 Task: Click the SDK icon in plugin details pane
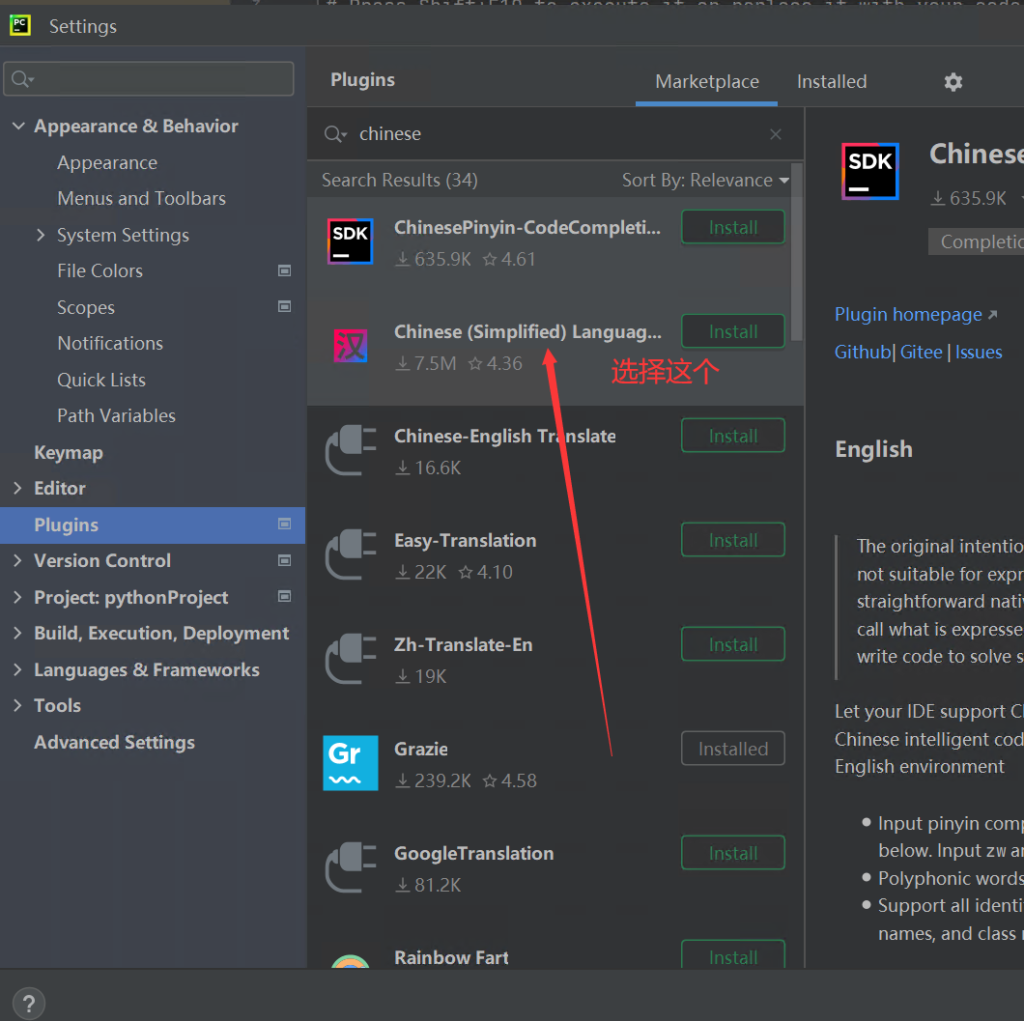point(870,171)
